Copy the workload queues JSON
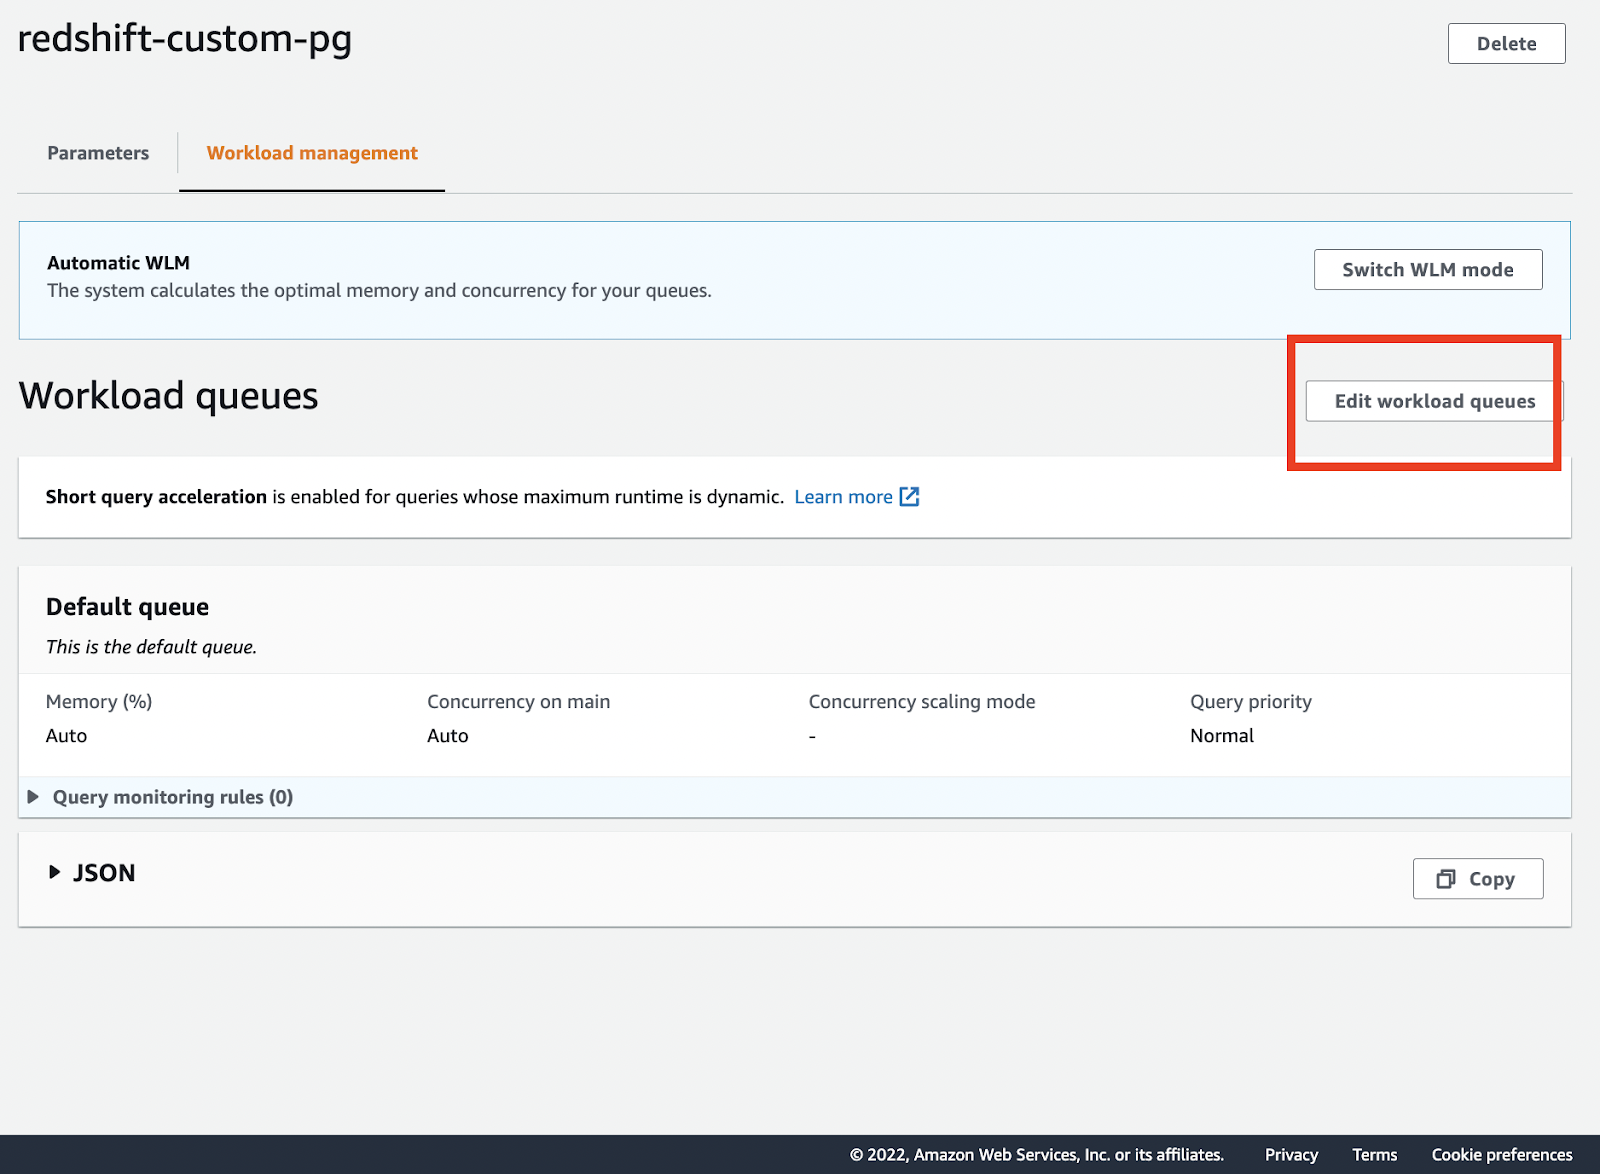The width and height of the screenshot is (1600, 1174). (x=1478, y=879)
